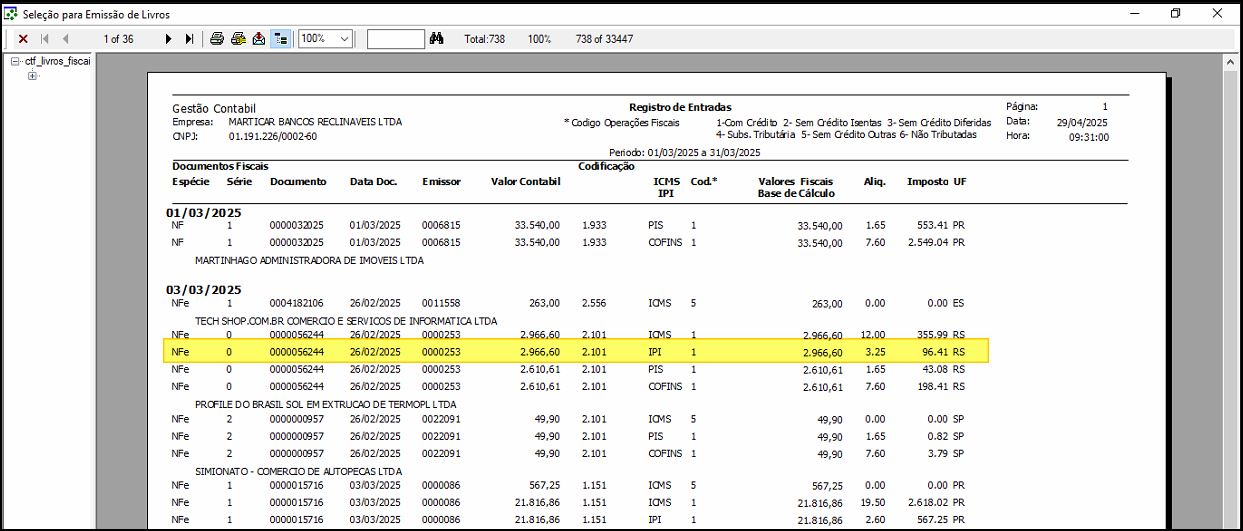Click scrollbar up arrow of report
This screenshot has width=1243, height=531.
coord(1231,63)
